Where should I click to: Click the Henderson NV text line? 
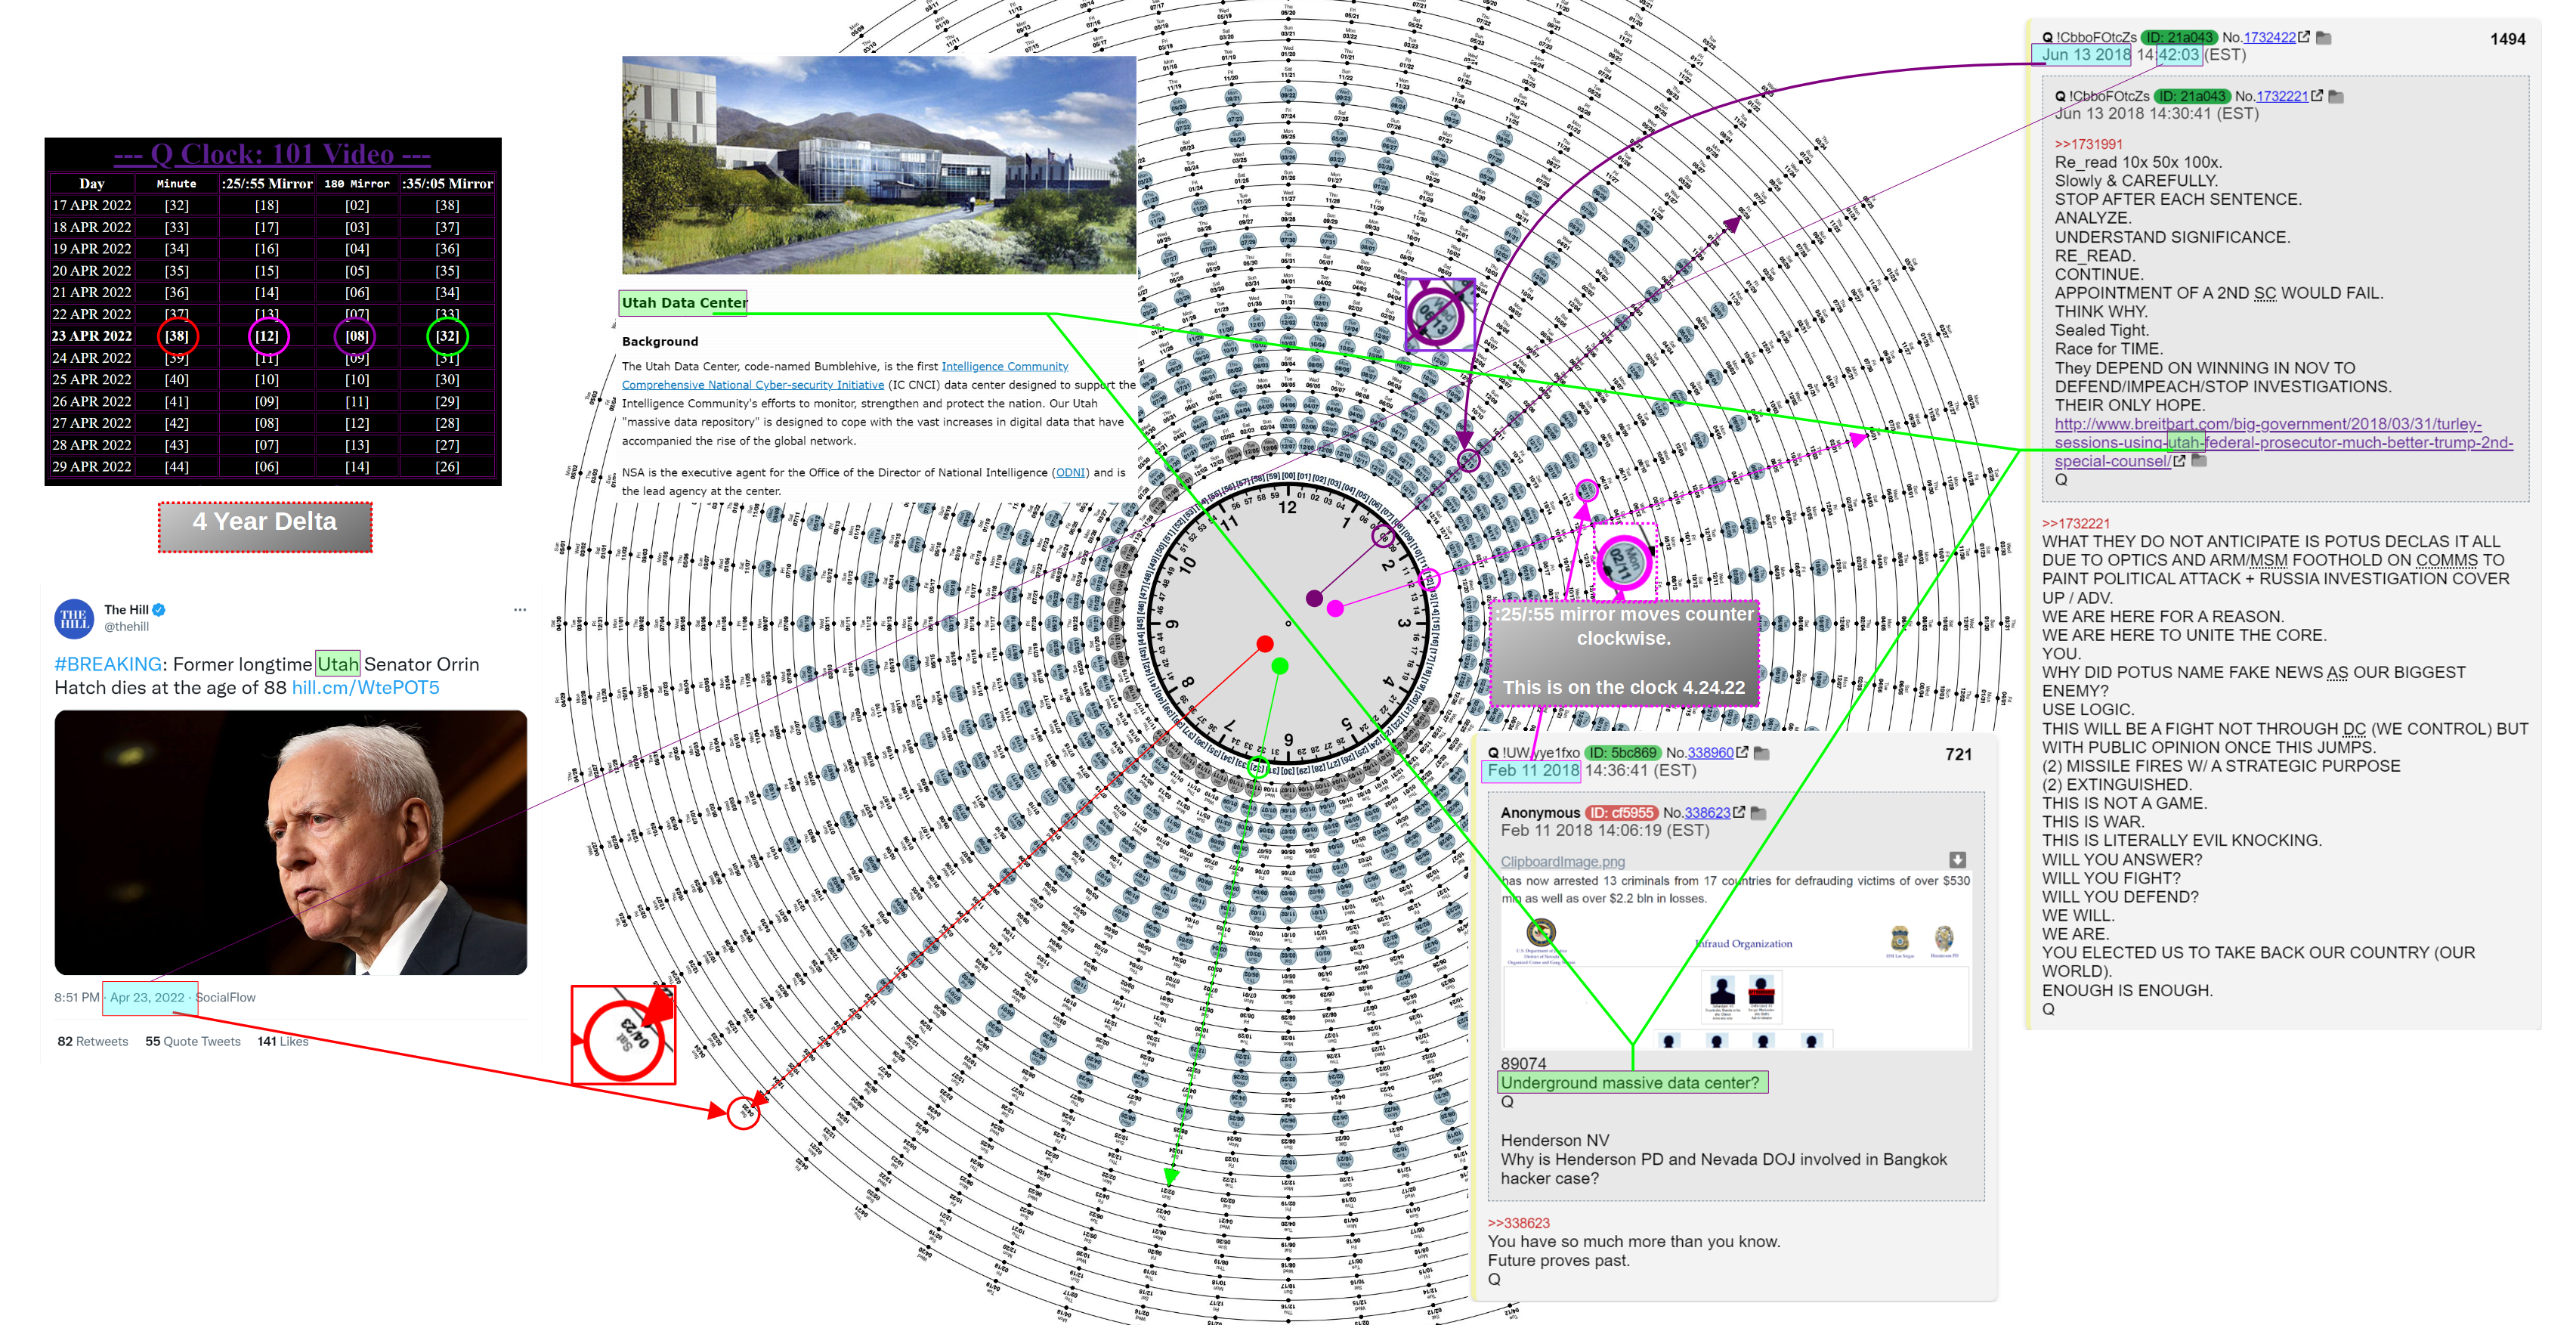coord(1555,1141)
